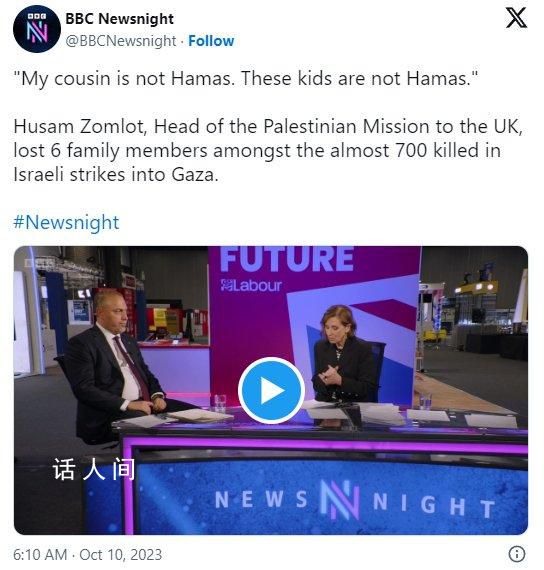Click the Newsnight N logo on desk
The height and width of the screenshot is (570, 544).
tap(340, 499)
